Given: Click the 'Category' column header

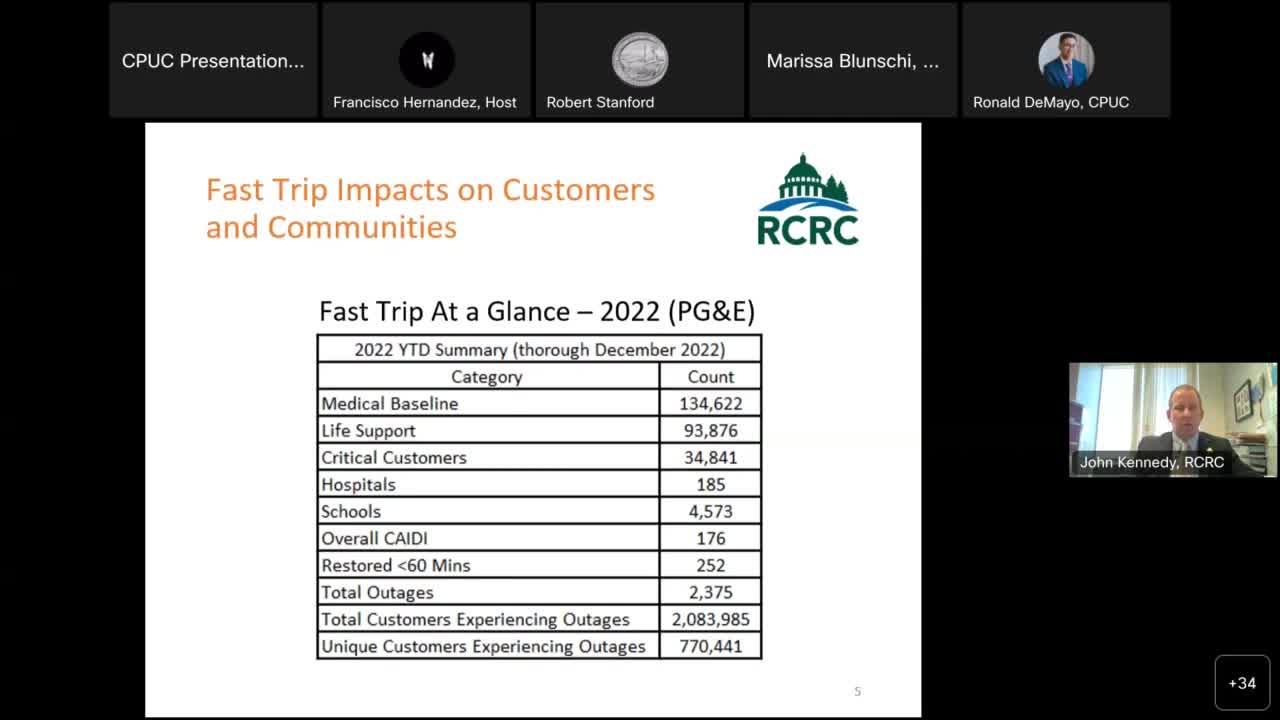Looking at the screenshot, I should coord(487,377).
